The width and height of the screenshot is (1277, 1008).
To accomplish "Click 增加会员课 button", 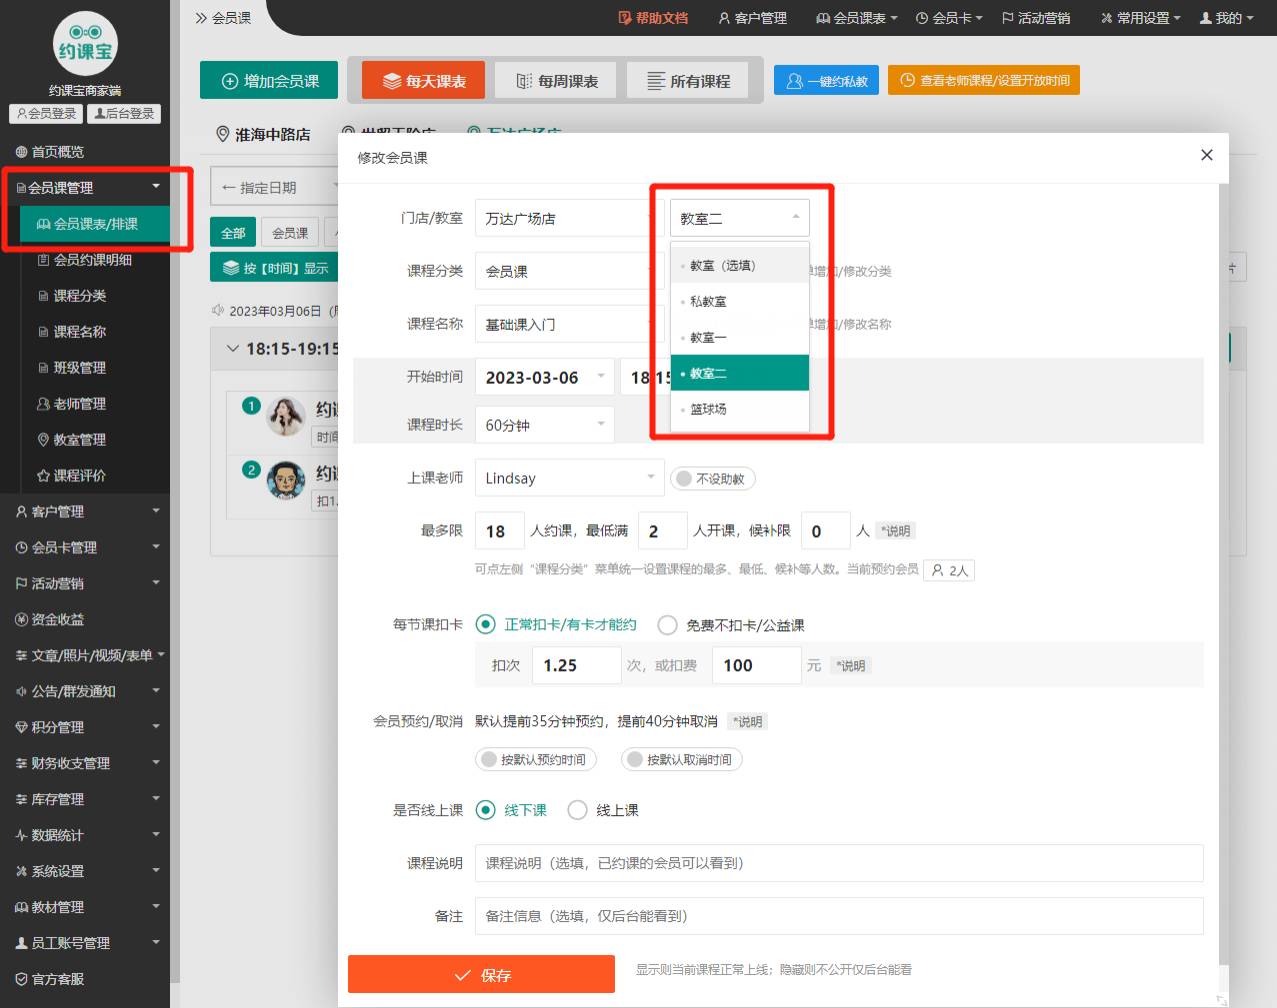I will 271,81.
